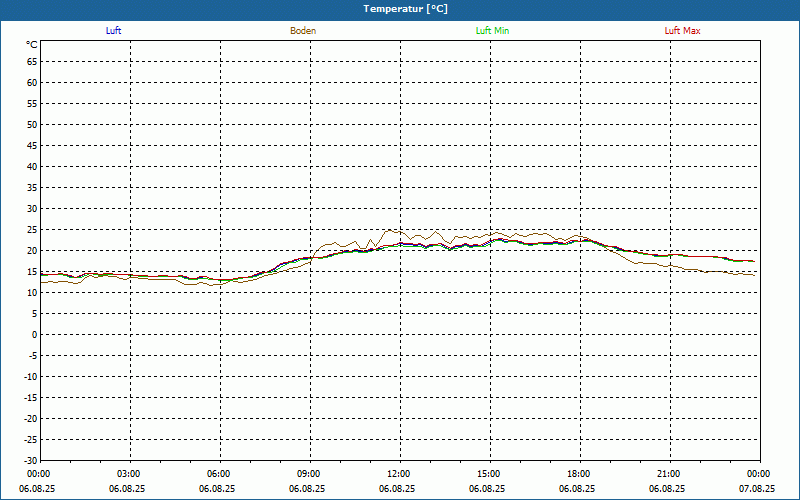Viewport: 800px width, 500px height.
Task: Click the 40 y-axis label
Action: 32,167
